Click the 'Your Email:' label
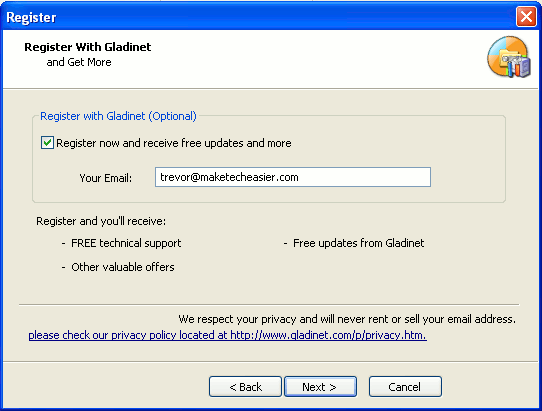Viewport: 542px width, 411px height. pos(105,178)
